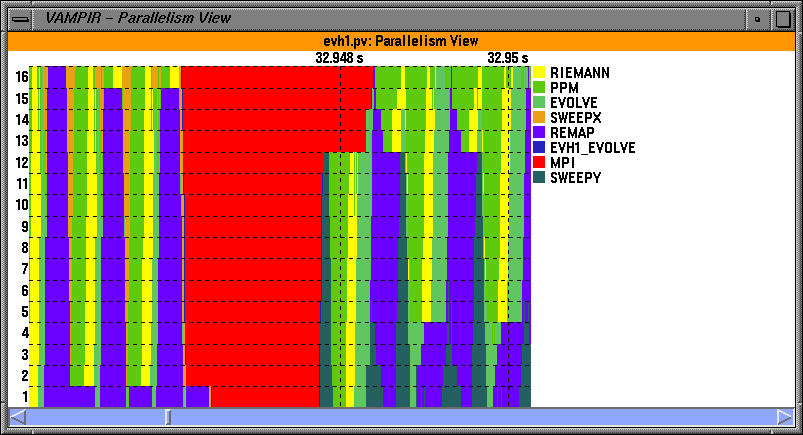Click the y-axis label 1
This screenshot has width=803, height=435.
pos(25,397)
